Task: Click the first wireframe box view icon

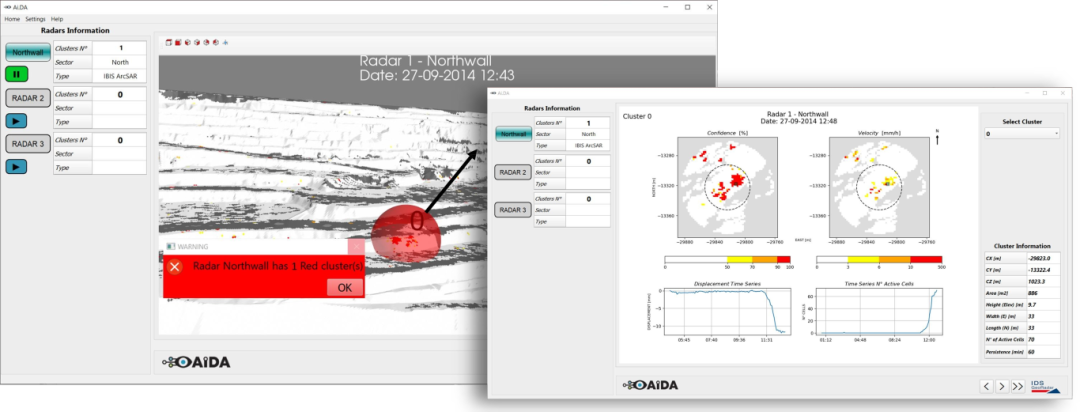Action: tap(169, 43)
